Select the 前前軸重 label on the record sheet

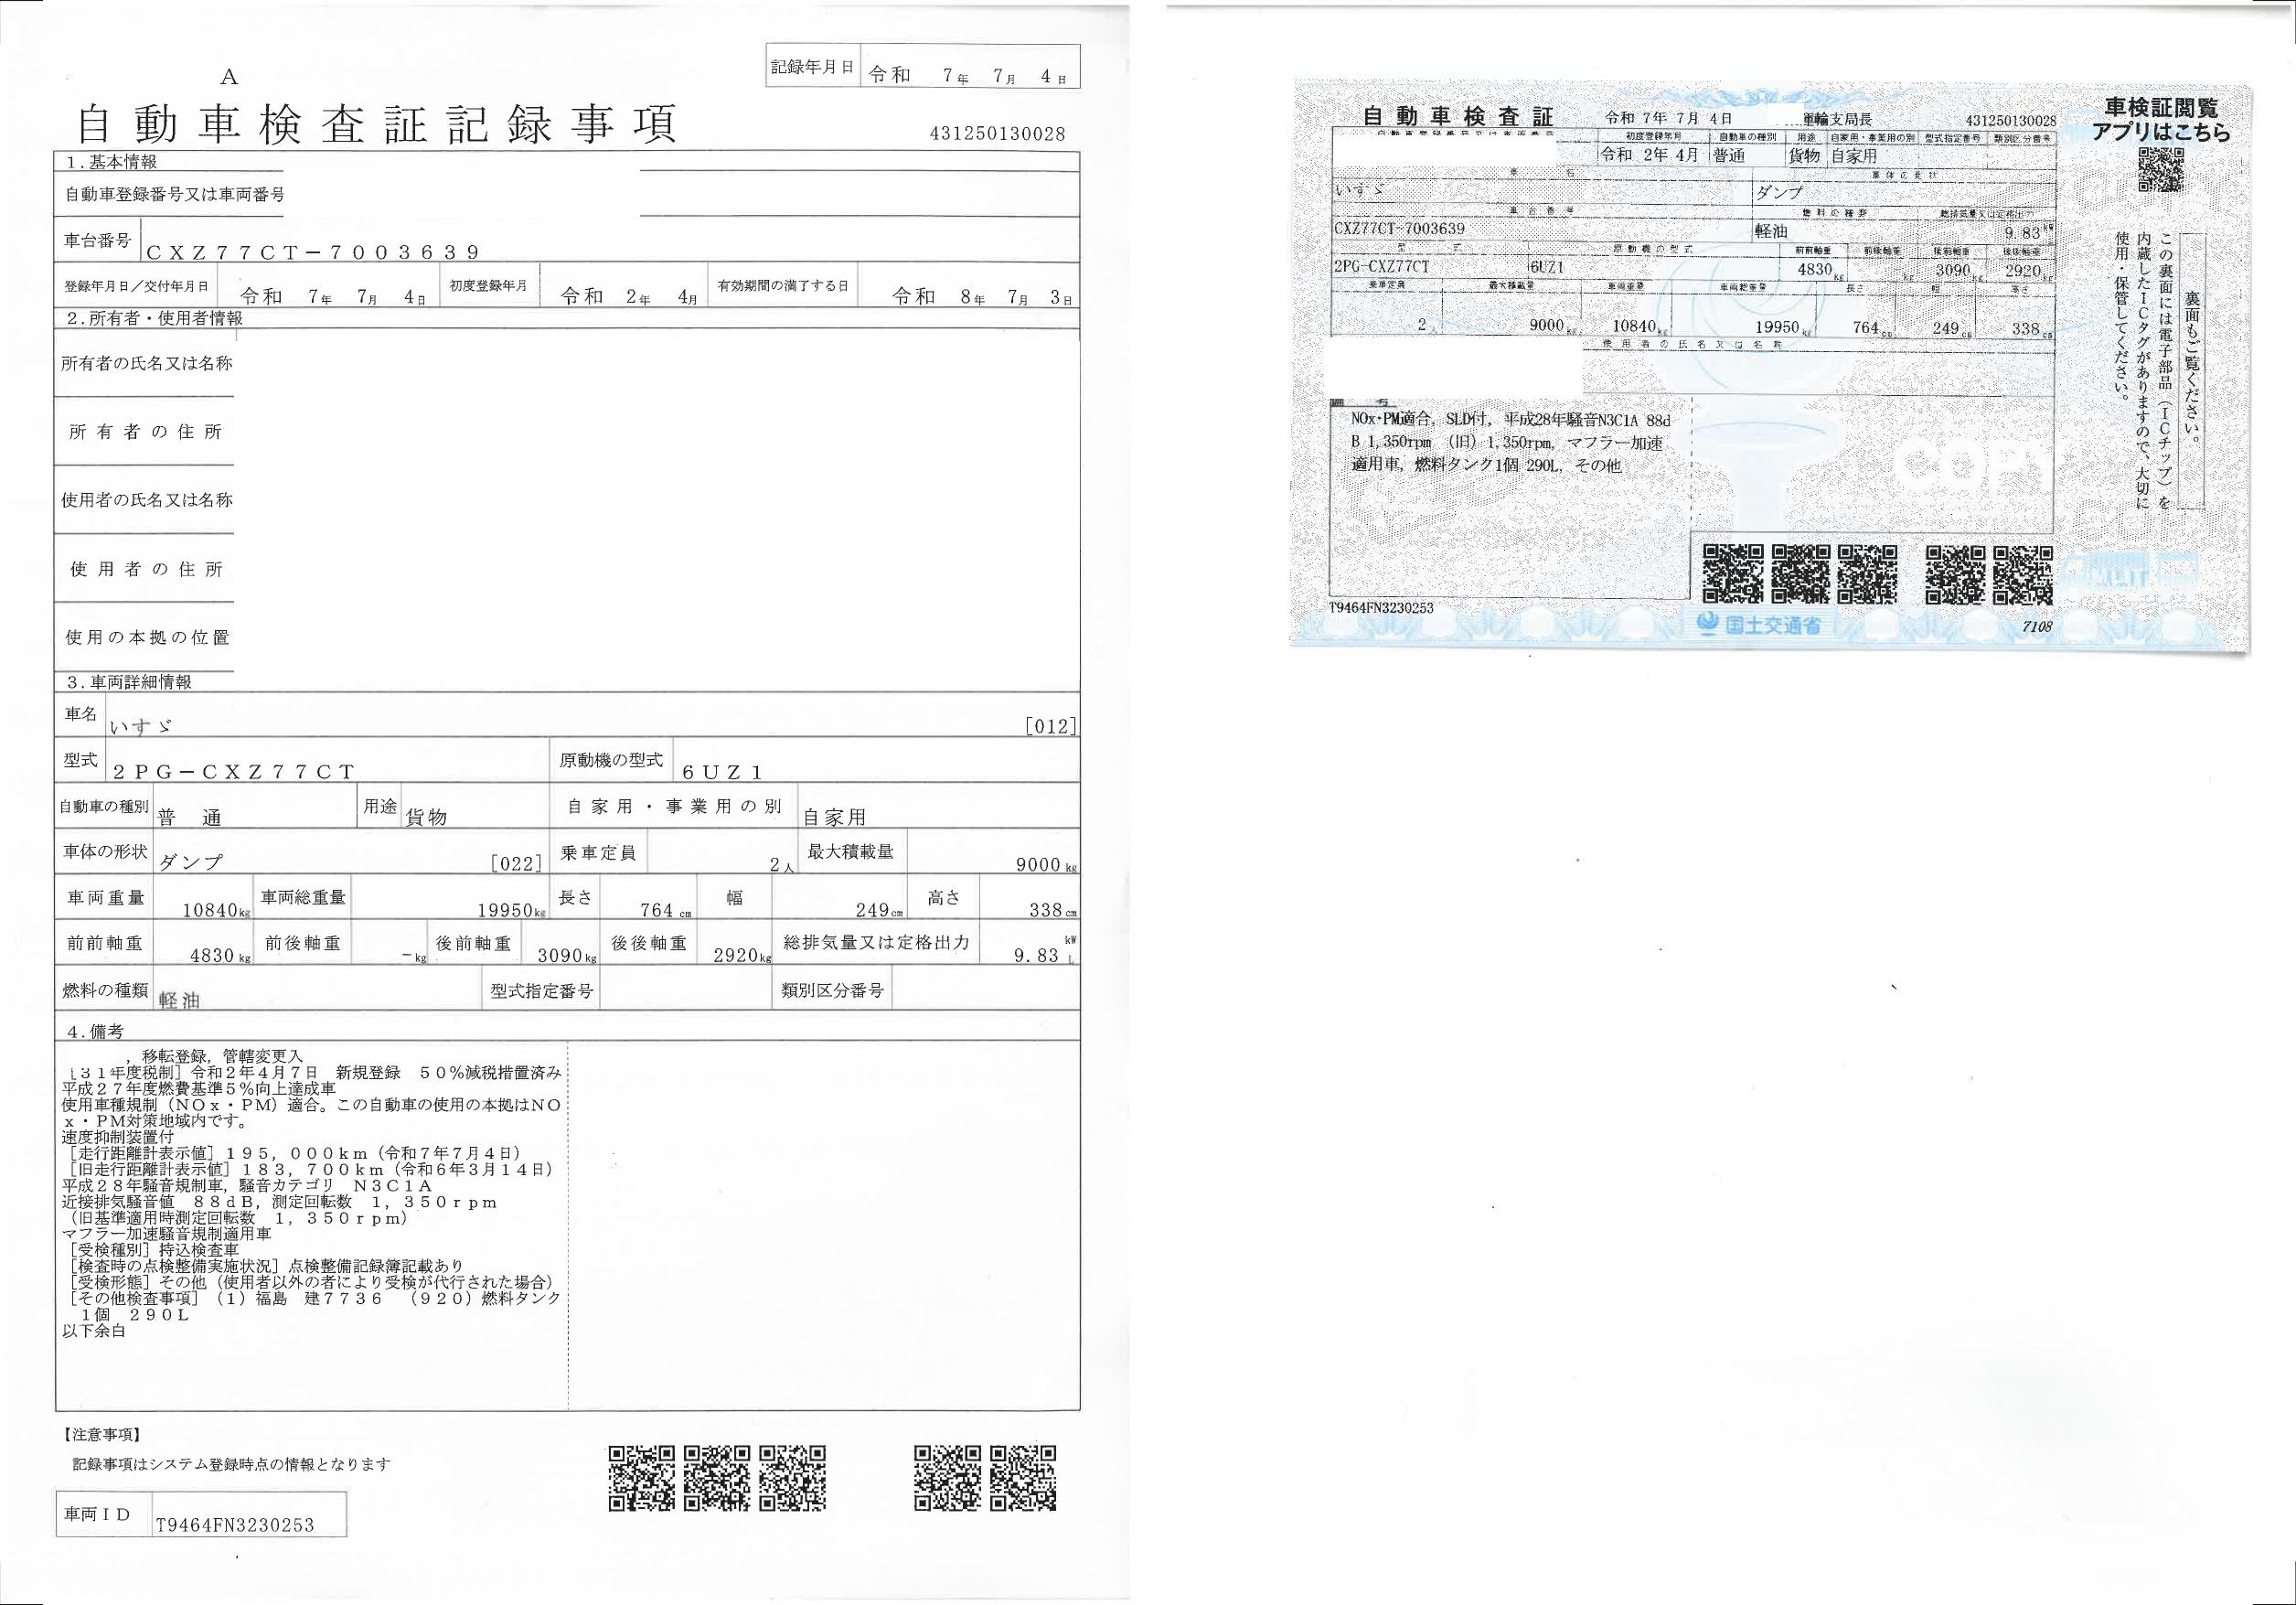[106, 943]
